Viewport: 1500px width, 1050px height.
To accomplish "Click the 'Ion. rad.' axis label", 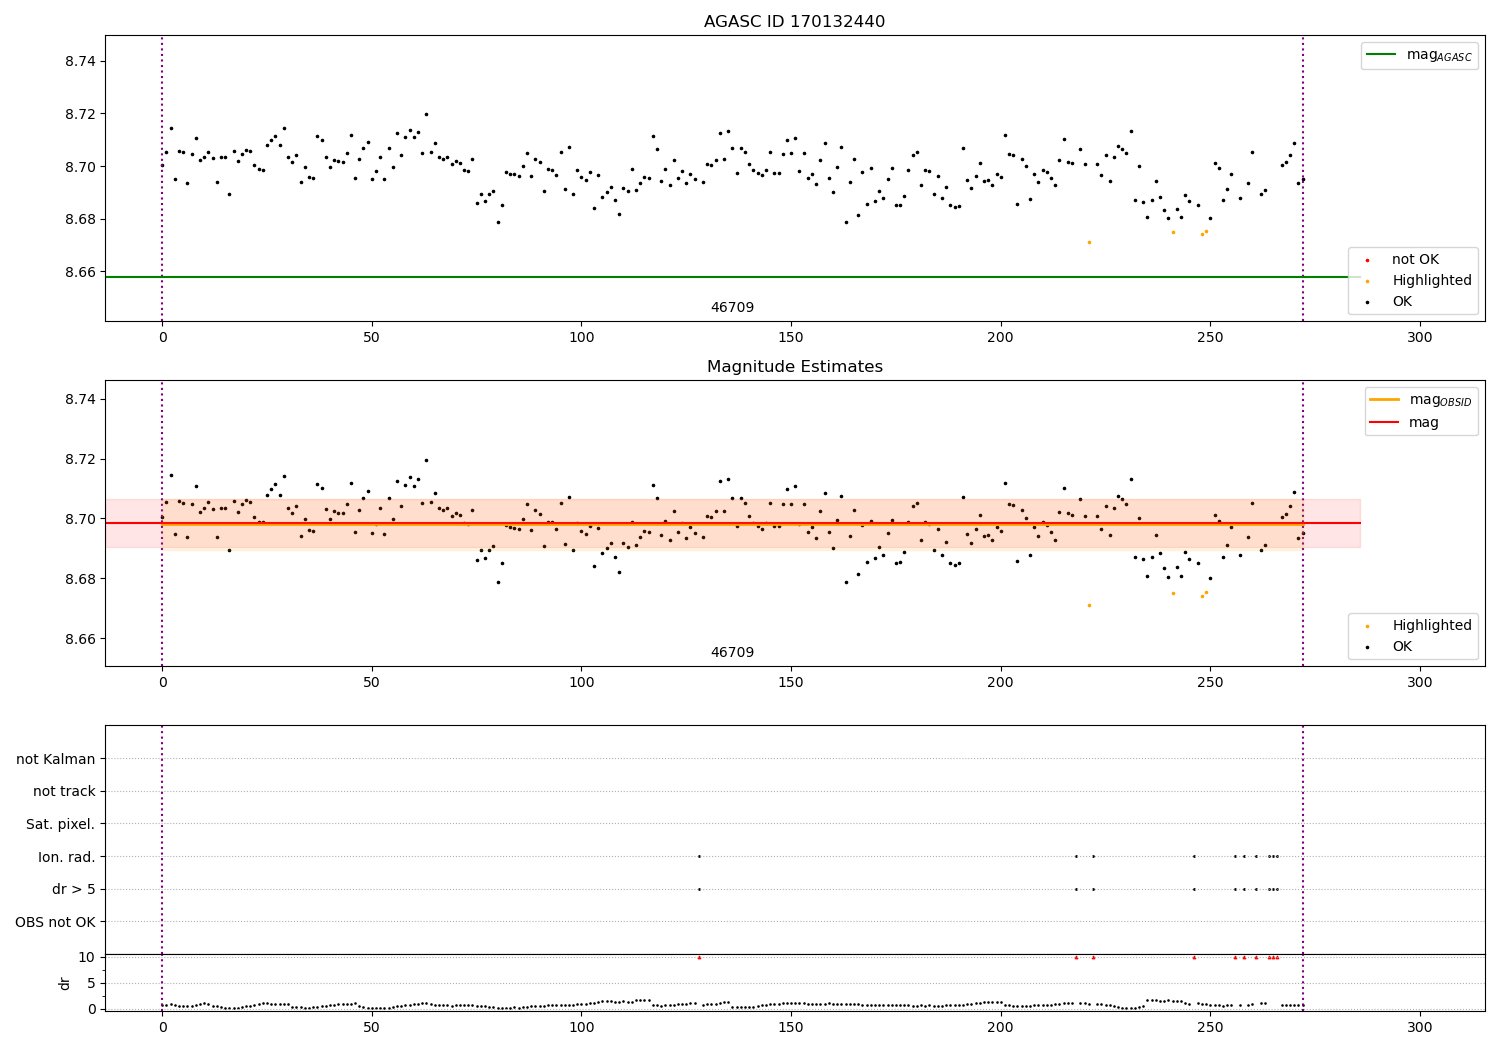I will point(67,857).
